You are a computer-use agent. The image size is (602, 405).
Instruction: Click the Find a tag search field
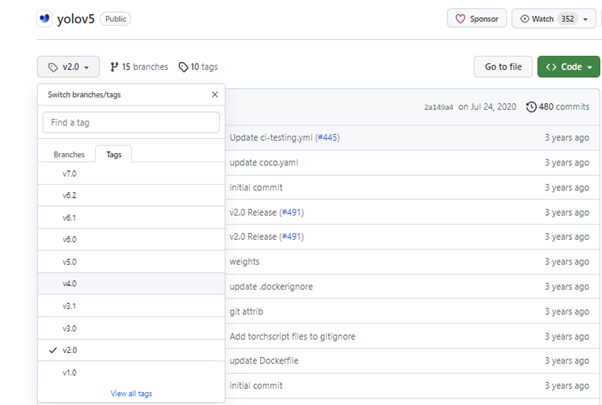pos(131,122)
